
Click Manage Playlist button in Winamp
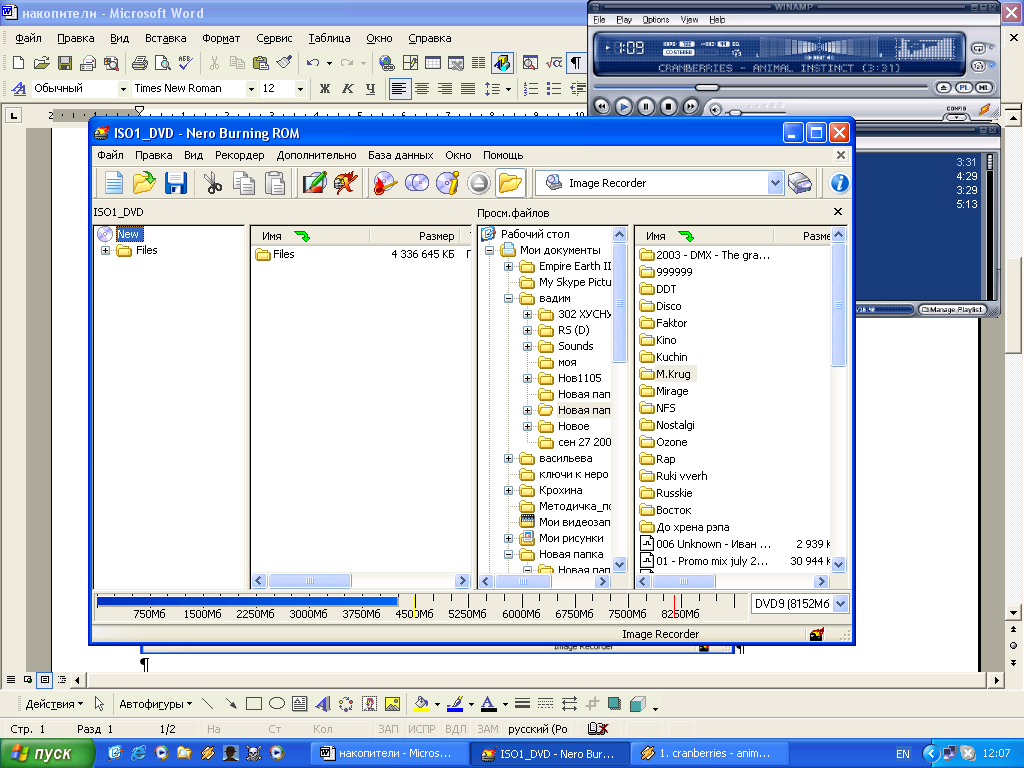[952, 310]
